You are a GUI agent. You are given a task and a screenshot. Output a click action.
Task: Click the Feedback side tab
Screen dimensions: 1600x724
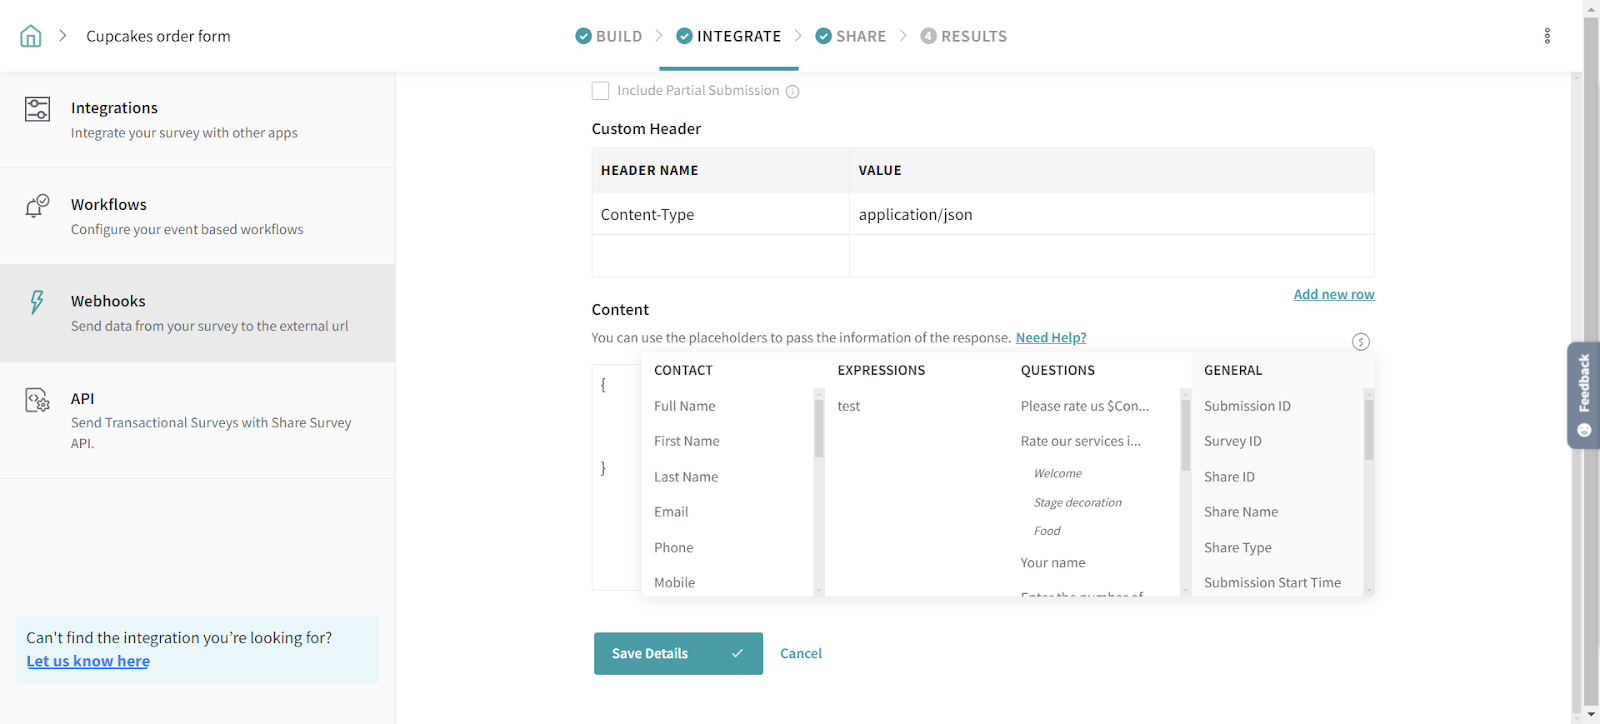coord(1583,394)
